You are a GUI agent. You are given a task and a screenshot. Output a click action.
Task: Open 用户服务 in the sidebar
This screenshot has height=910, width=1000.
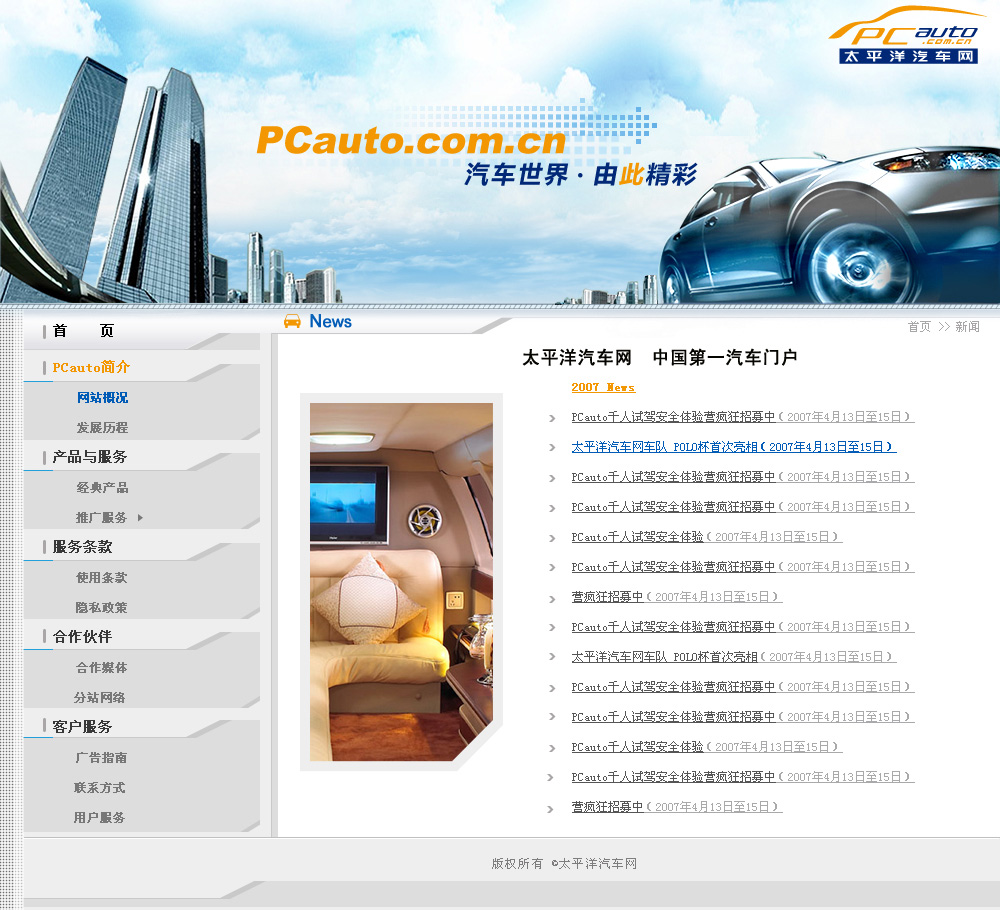click(x=99, y=818)
